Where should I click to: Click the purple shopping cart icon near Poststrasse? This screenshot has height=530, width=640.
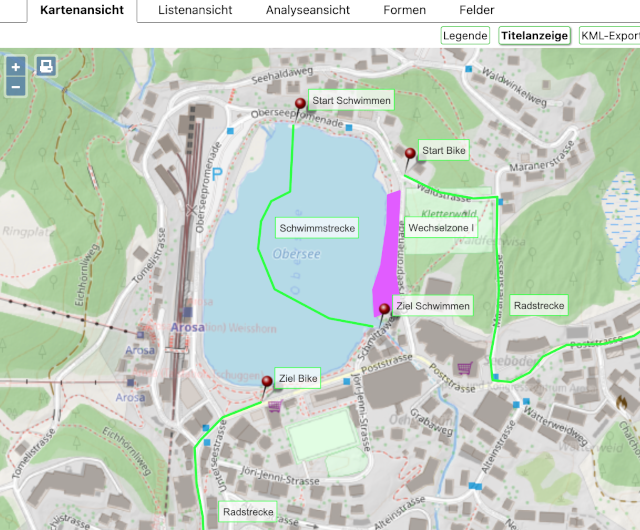point(464,368)
